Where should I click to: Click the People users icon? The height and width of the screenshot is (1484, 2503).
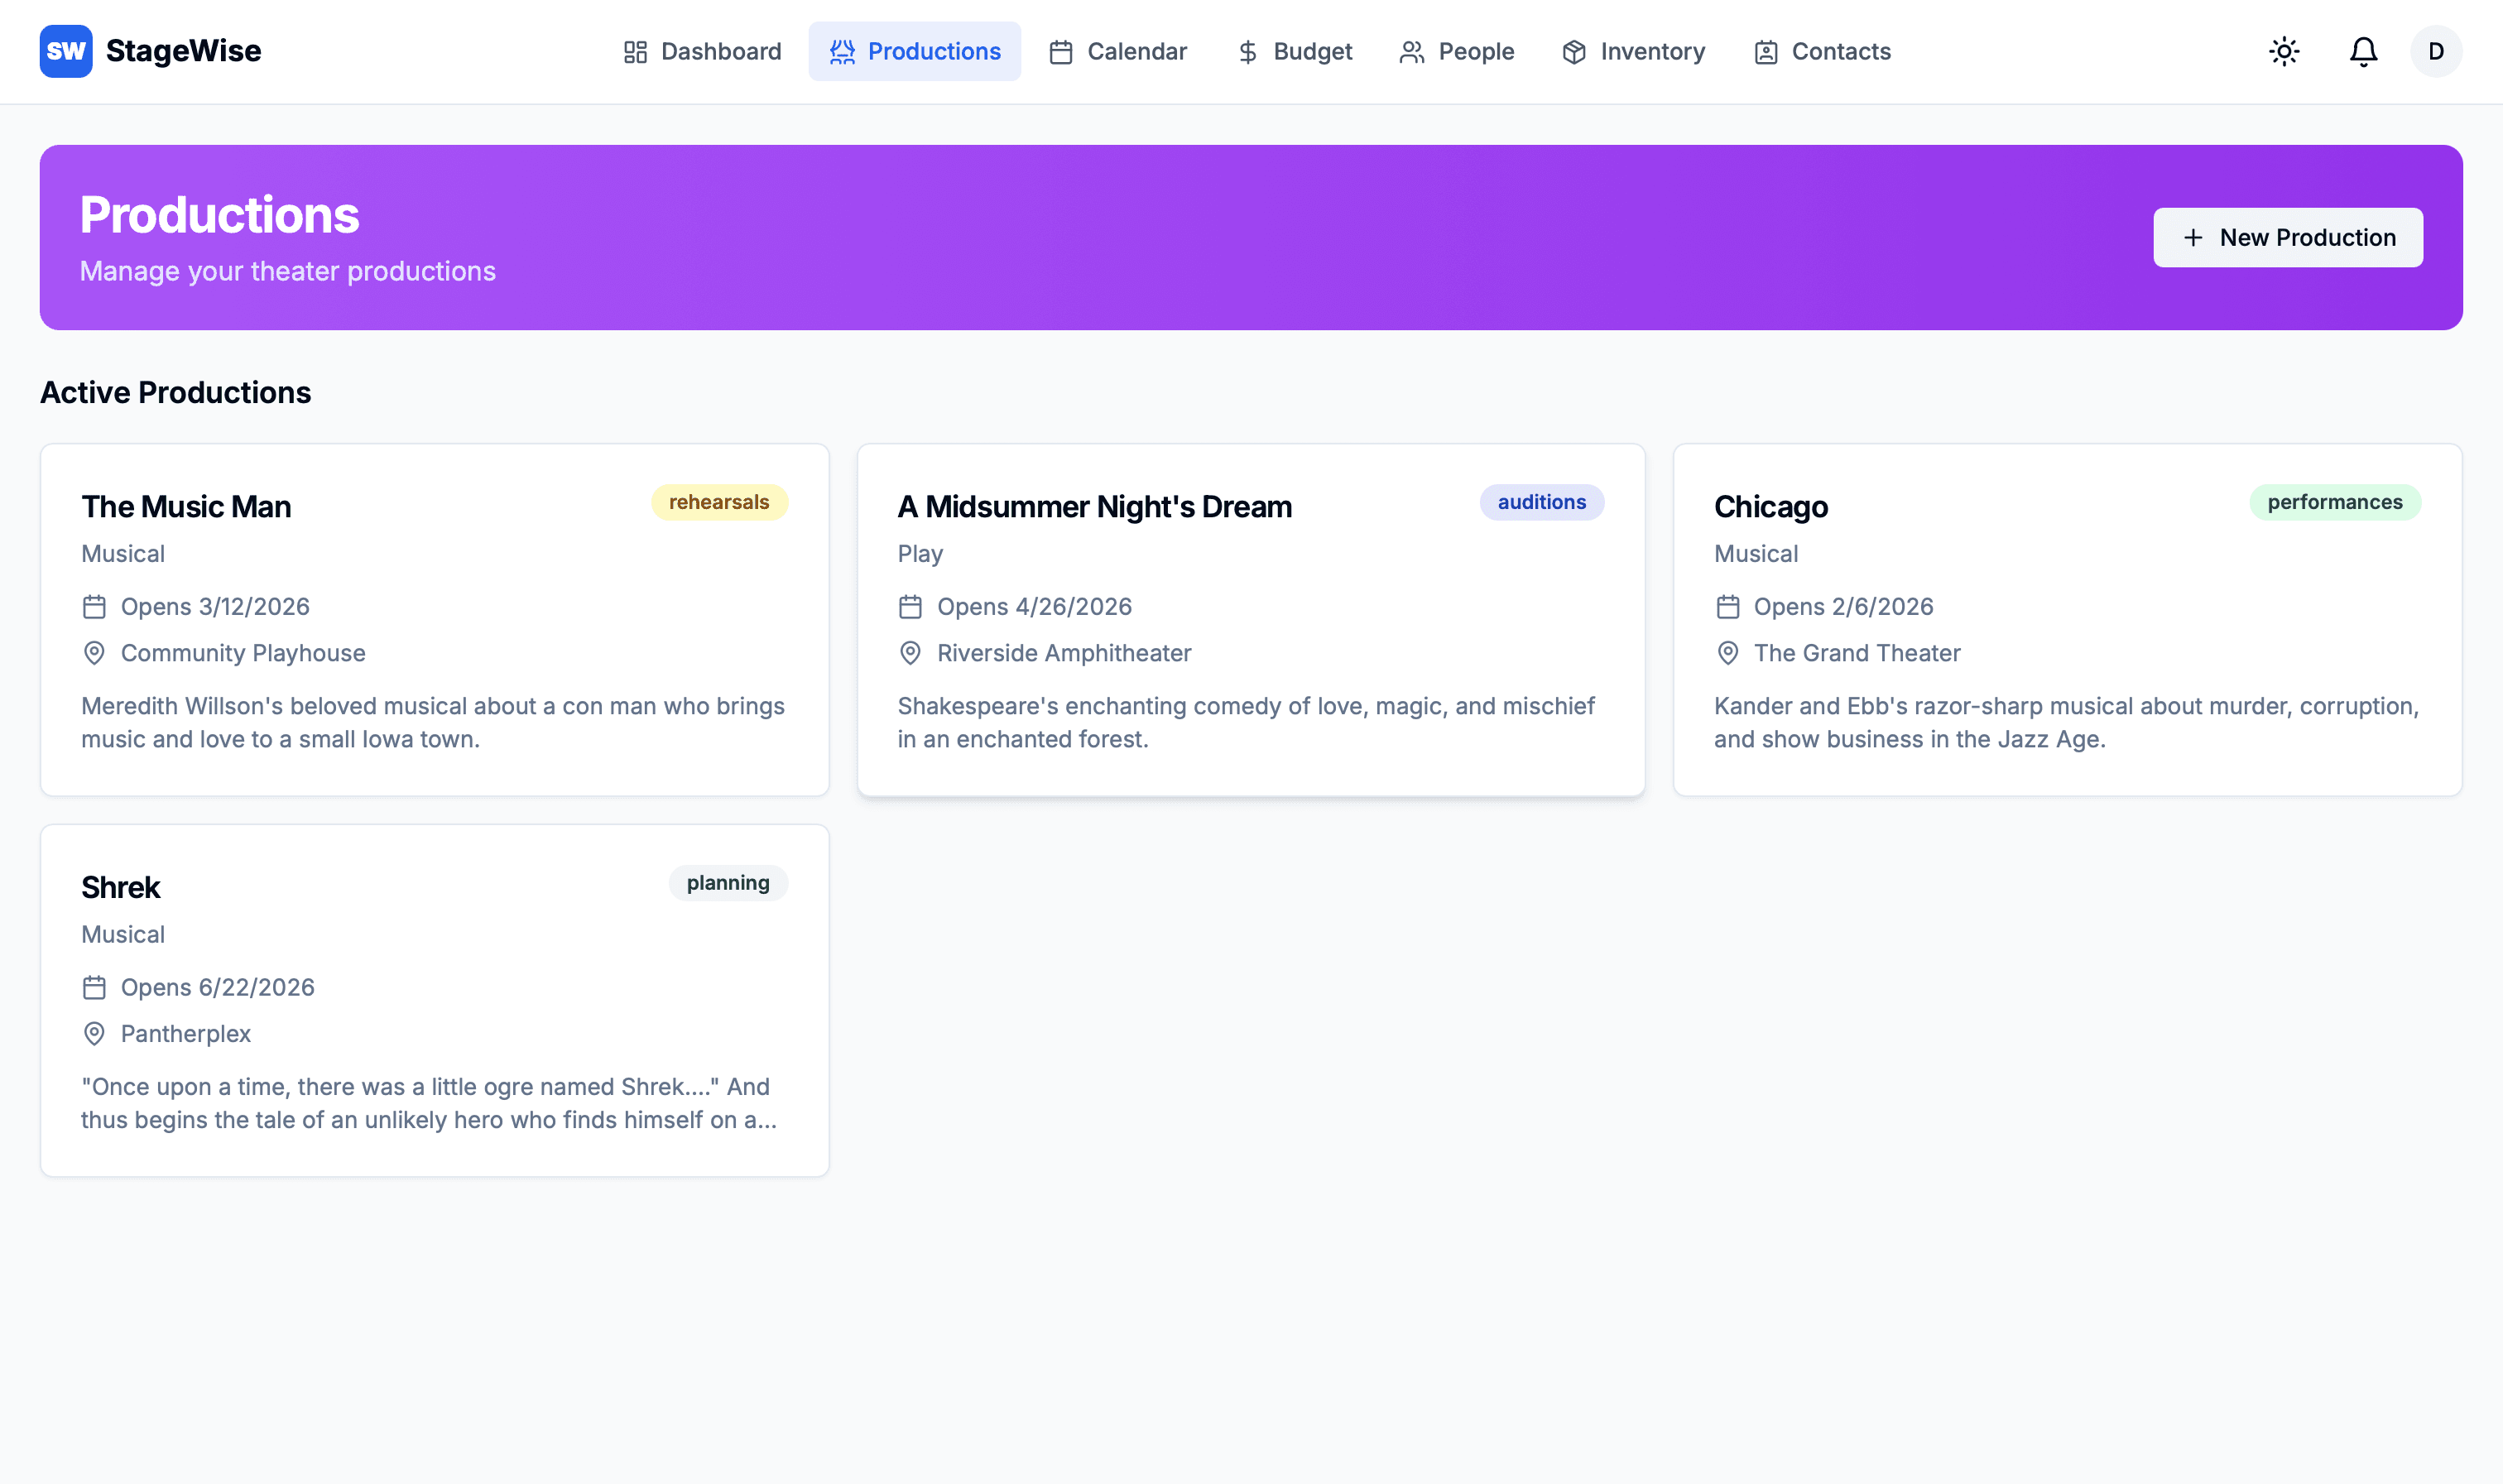tap(1411, 52)
